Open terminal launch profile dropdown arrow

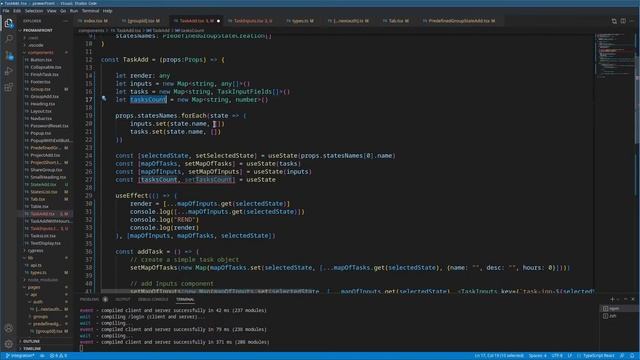[618, 299]
